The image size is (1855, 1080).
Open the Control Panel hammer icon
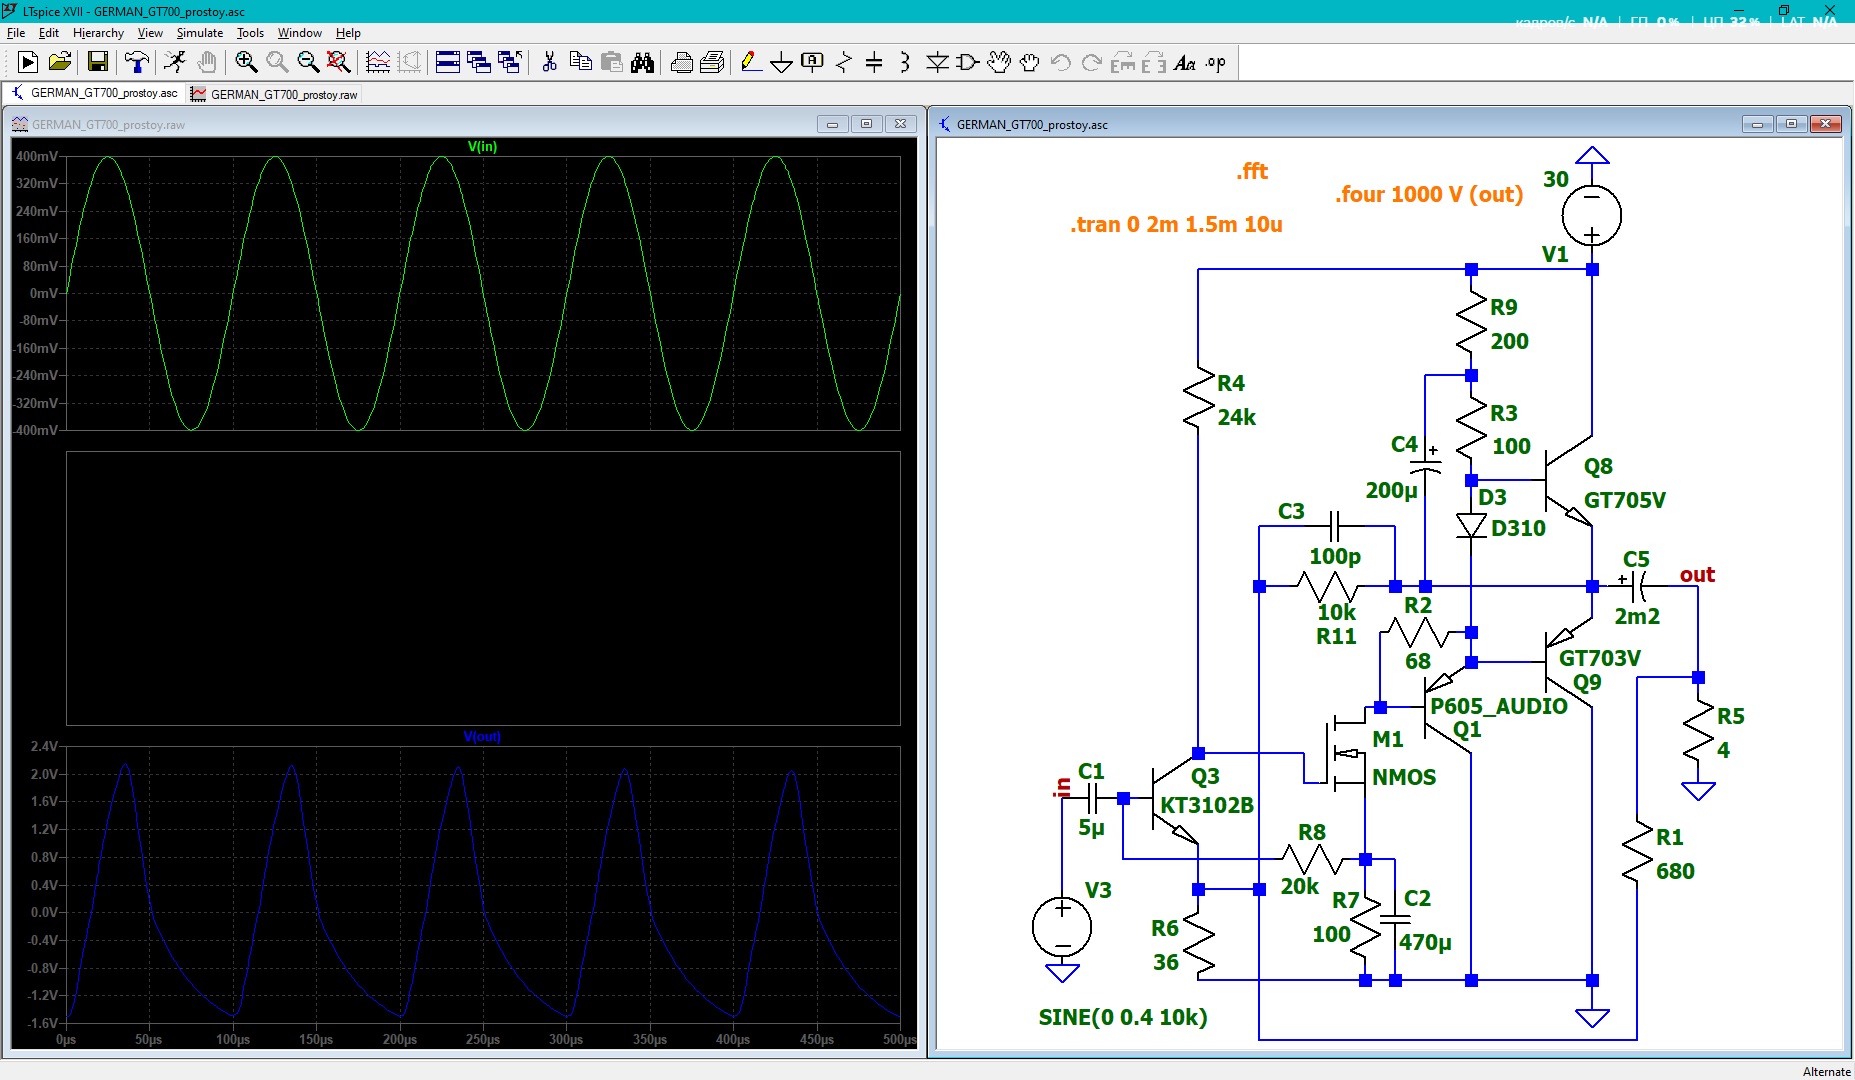point(136,63)
